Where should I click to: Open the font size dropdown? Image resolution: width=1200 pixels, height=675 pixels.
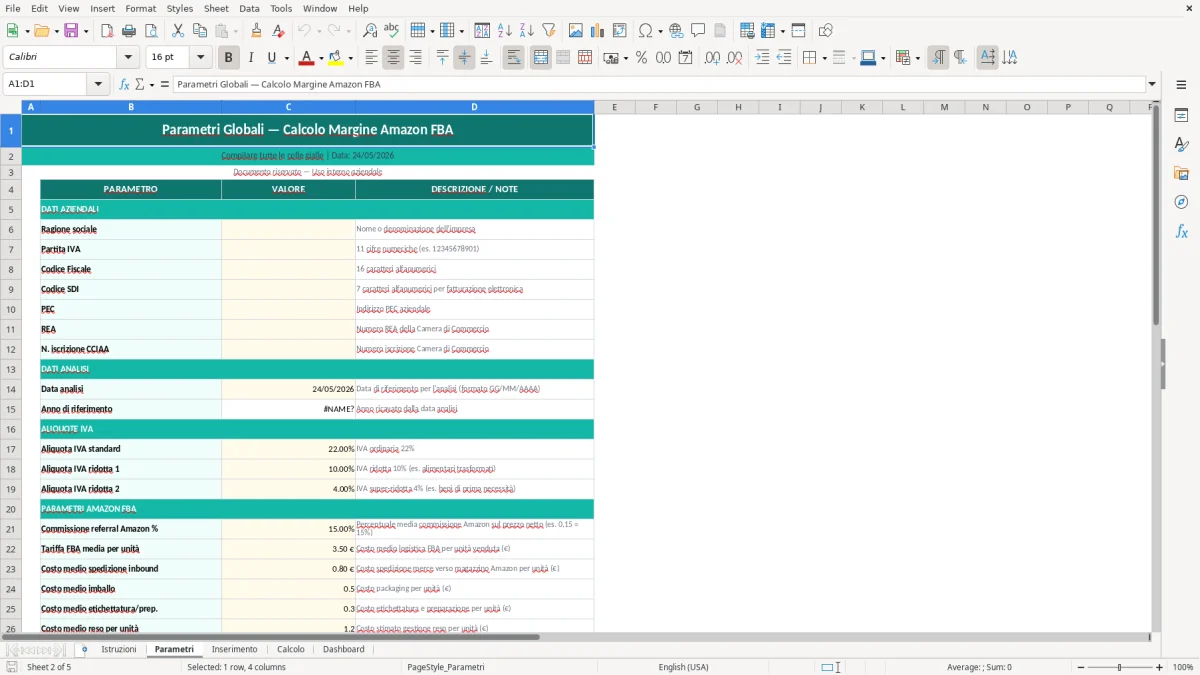click(x=200, y=58)
